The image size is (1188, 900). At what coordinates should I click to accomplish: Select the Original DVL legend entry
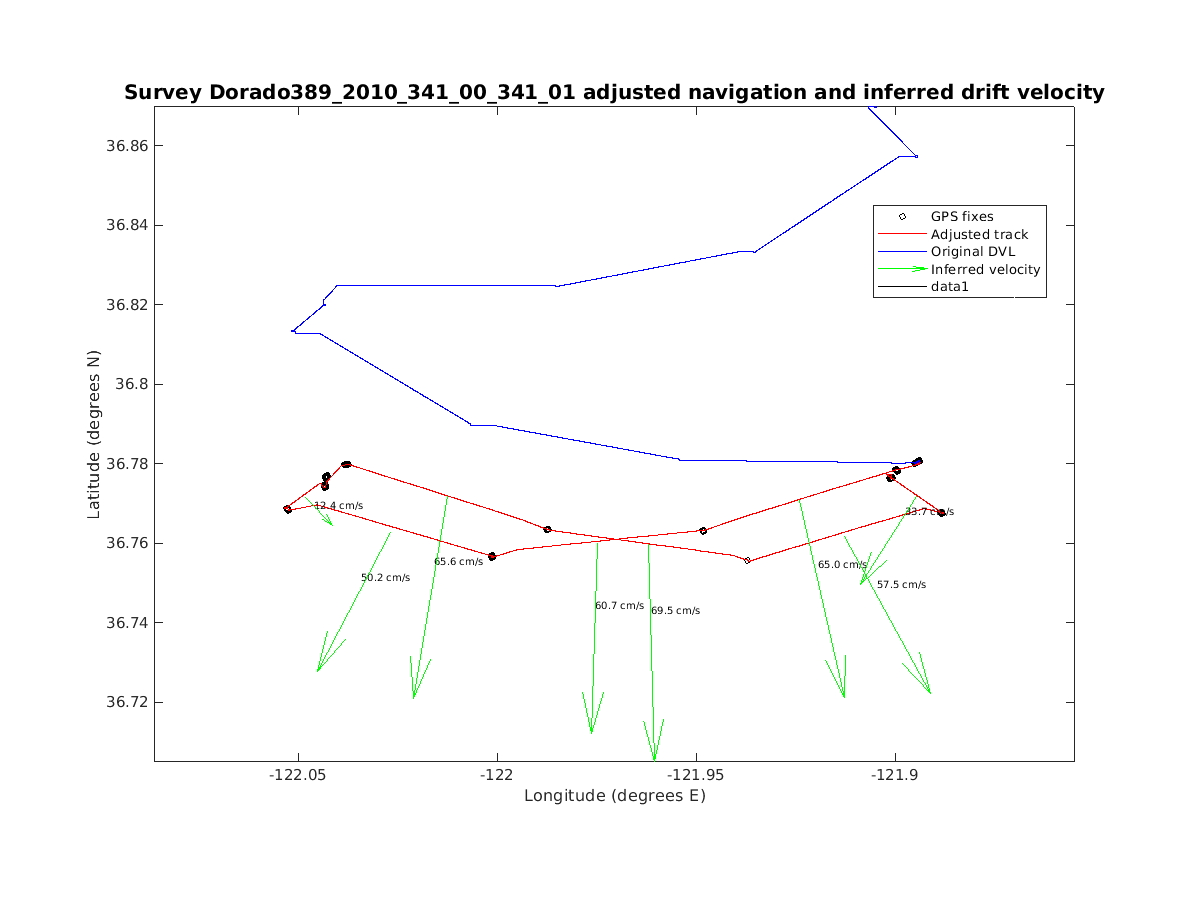point(972,252)
